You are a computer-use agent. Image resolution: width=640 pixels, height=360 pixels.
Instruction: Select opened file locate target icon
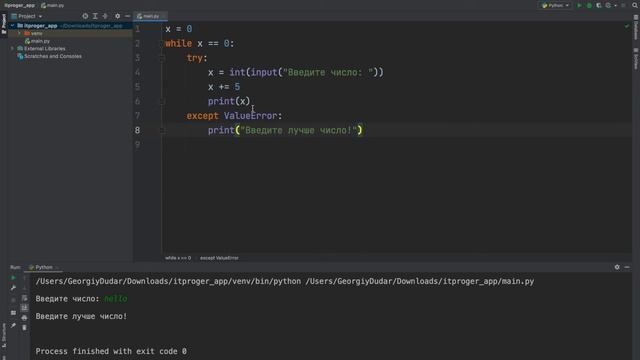[85, 16]
